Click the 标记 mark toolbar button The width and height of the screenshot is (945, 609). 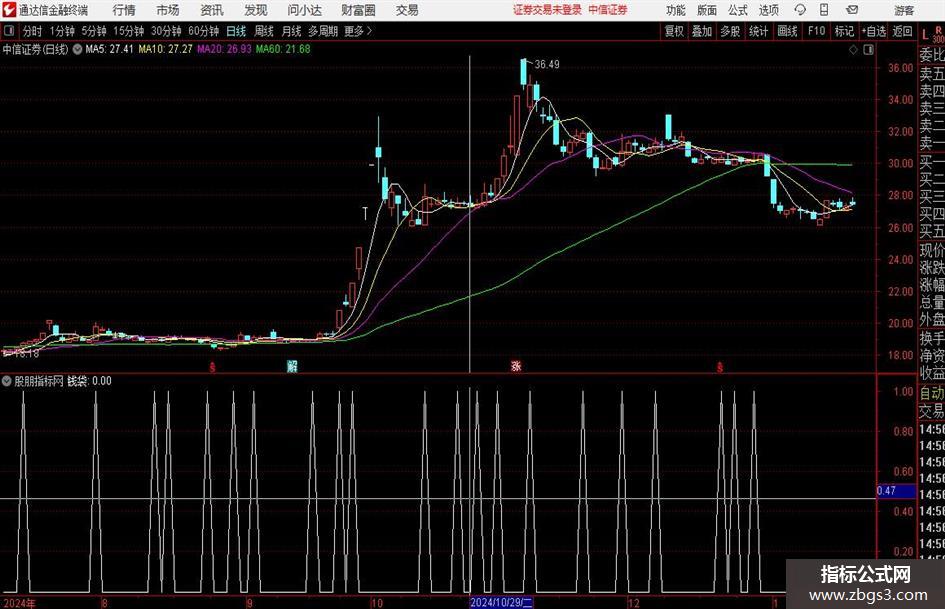click(x=844, y=31)
